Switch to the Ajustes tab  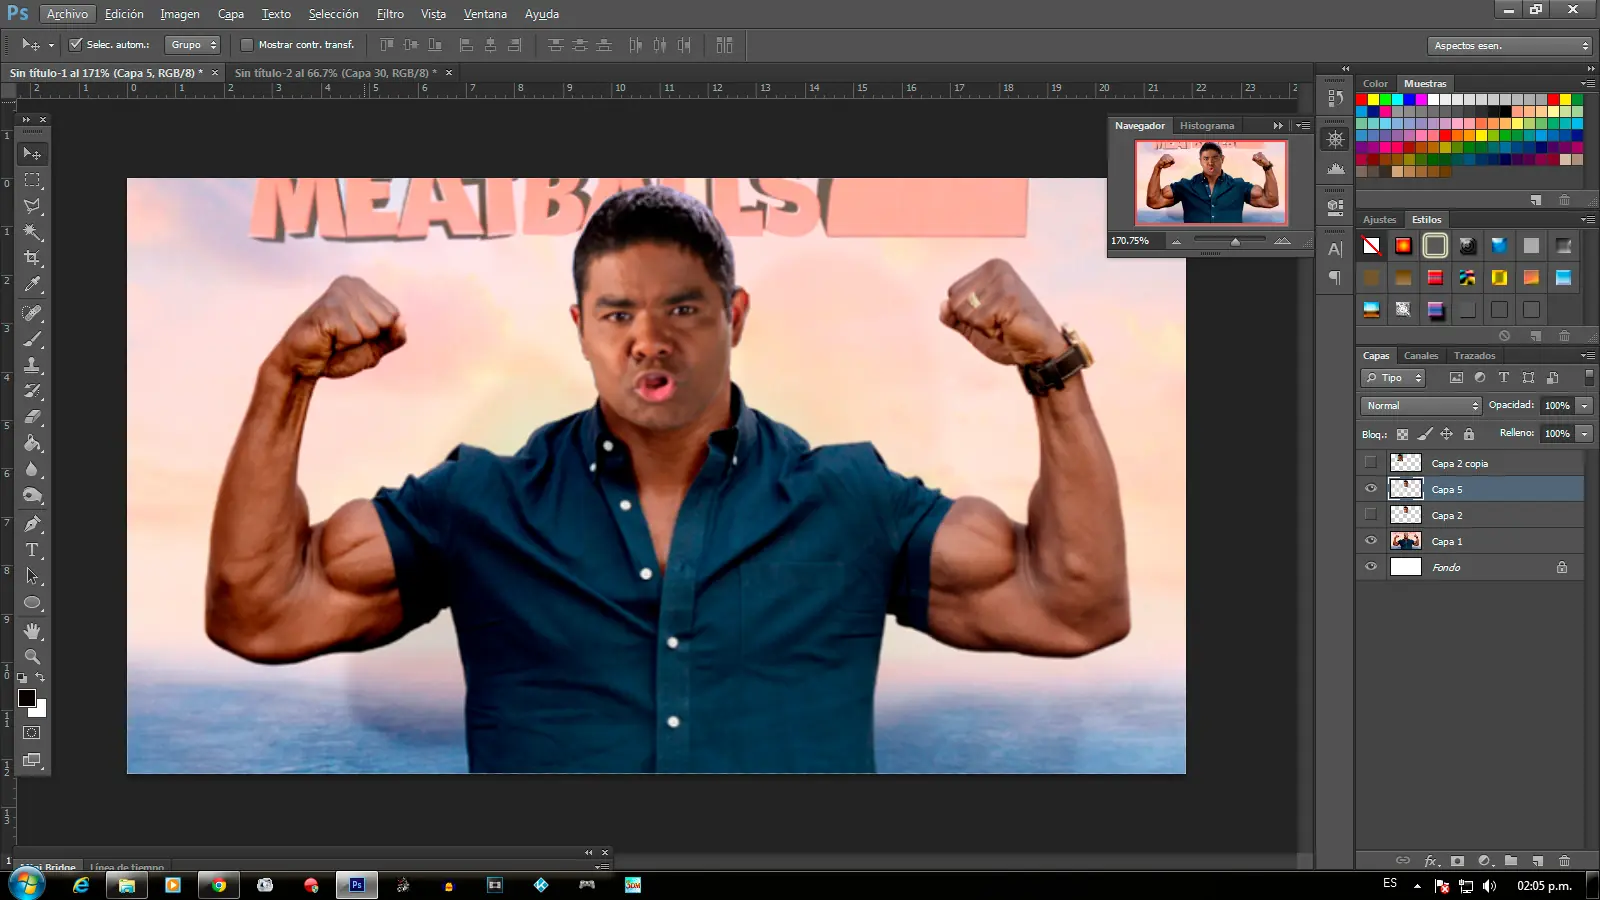(1379, 220)
